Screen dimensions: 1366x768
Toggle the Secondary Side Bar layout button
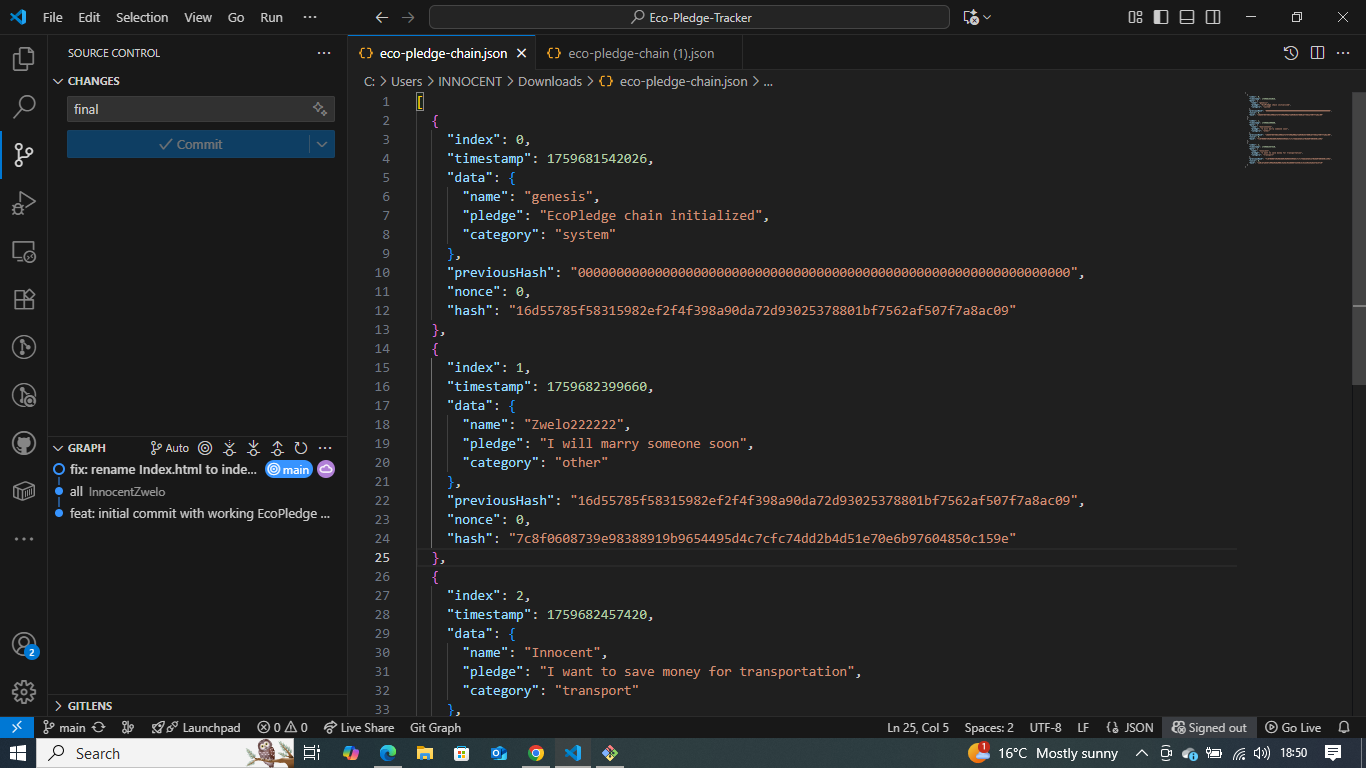1213,17
